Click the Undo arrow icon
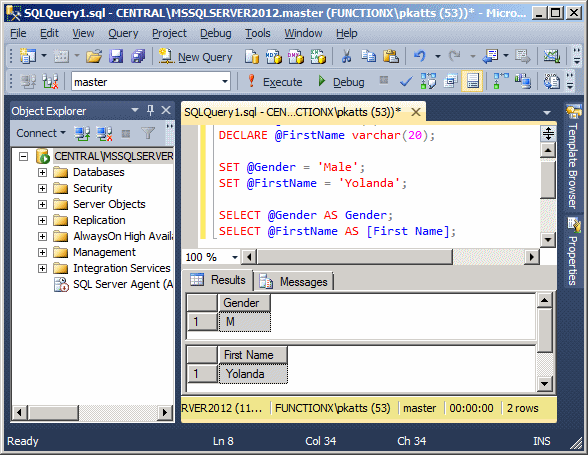 click(420, 56)
